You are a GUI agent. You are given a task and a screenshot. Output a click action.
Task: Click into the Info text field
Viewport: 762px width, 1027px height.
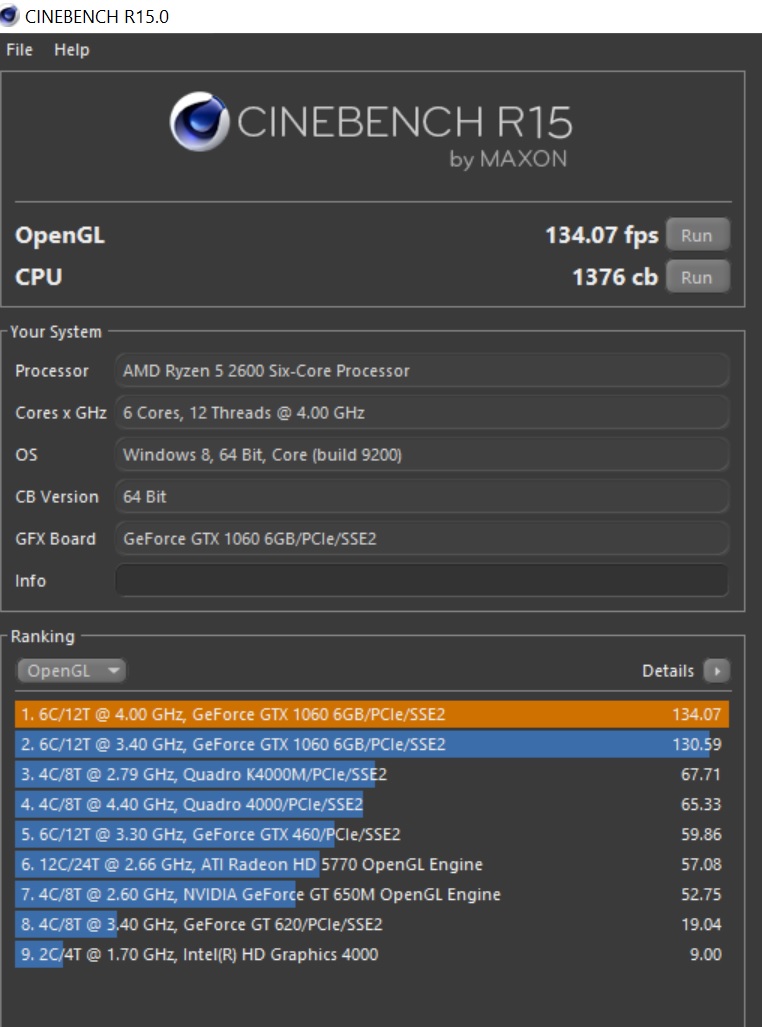[x=422, y=581]
